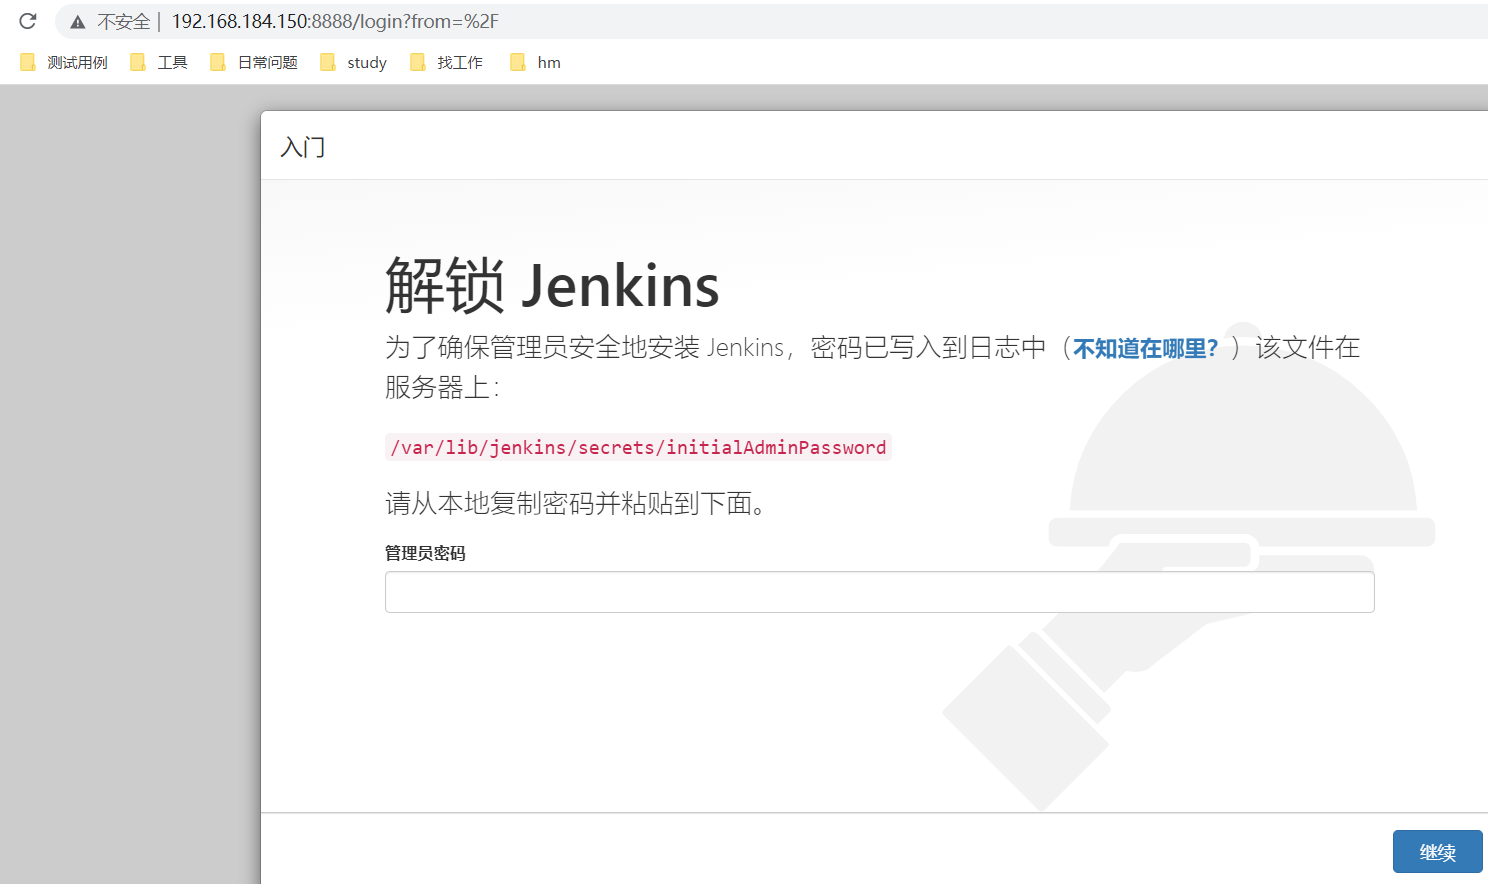This screenshot has width=1488, height=884.
Task: Click the 入门 dialog title
Action: pyautogui.click(x=303, y=147)
